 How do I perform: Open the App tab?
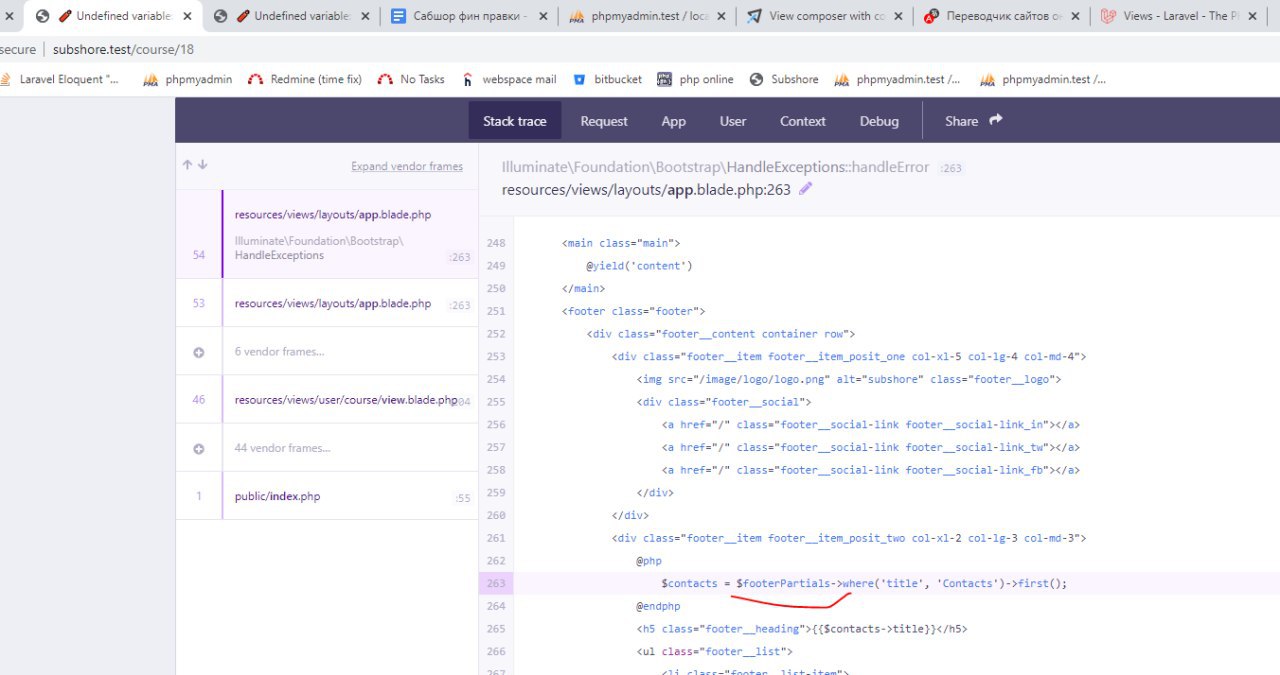(674, 121)
